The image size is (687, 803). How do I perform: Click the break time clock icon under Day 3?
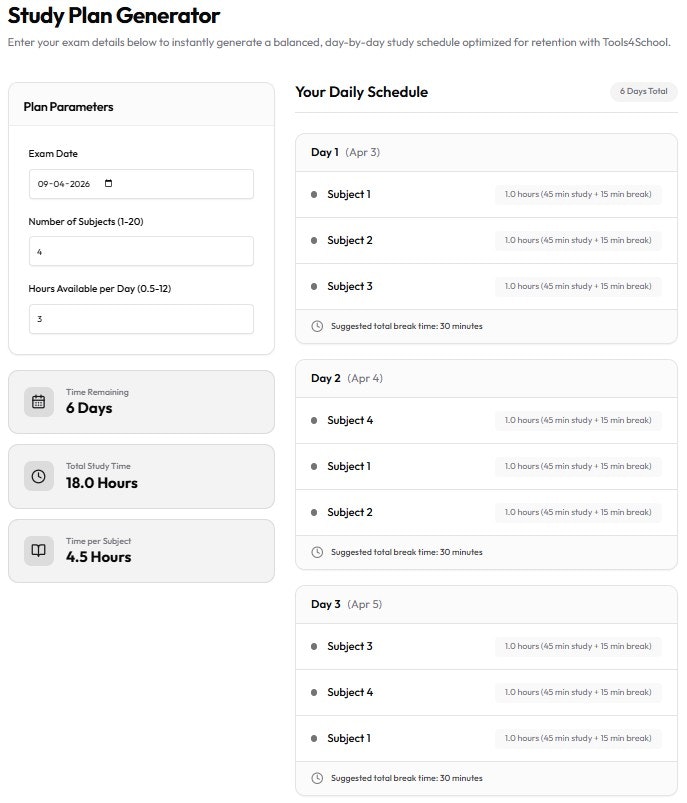[x=319, y=778]
